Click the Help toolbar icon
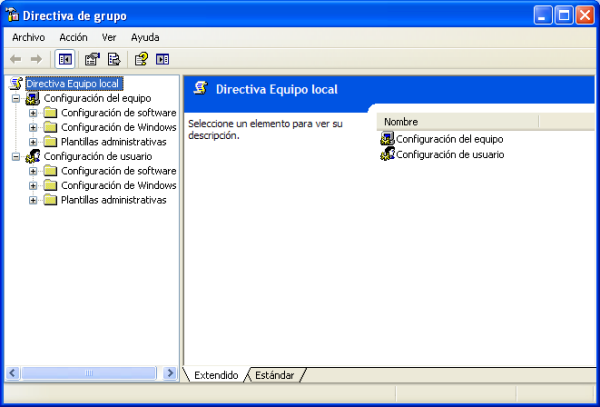Screen dimensions: 600x407 (141, 59)
